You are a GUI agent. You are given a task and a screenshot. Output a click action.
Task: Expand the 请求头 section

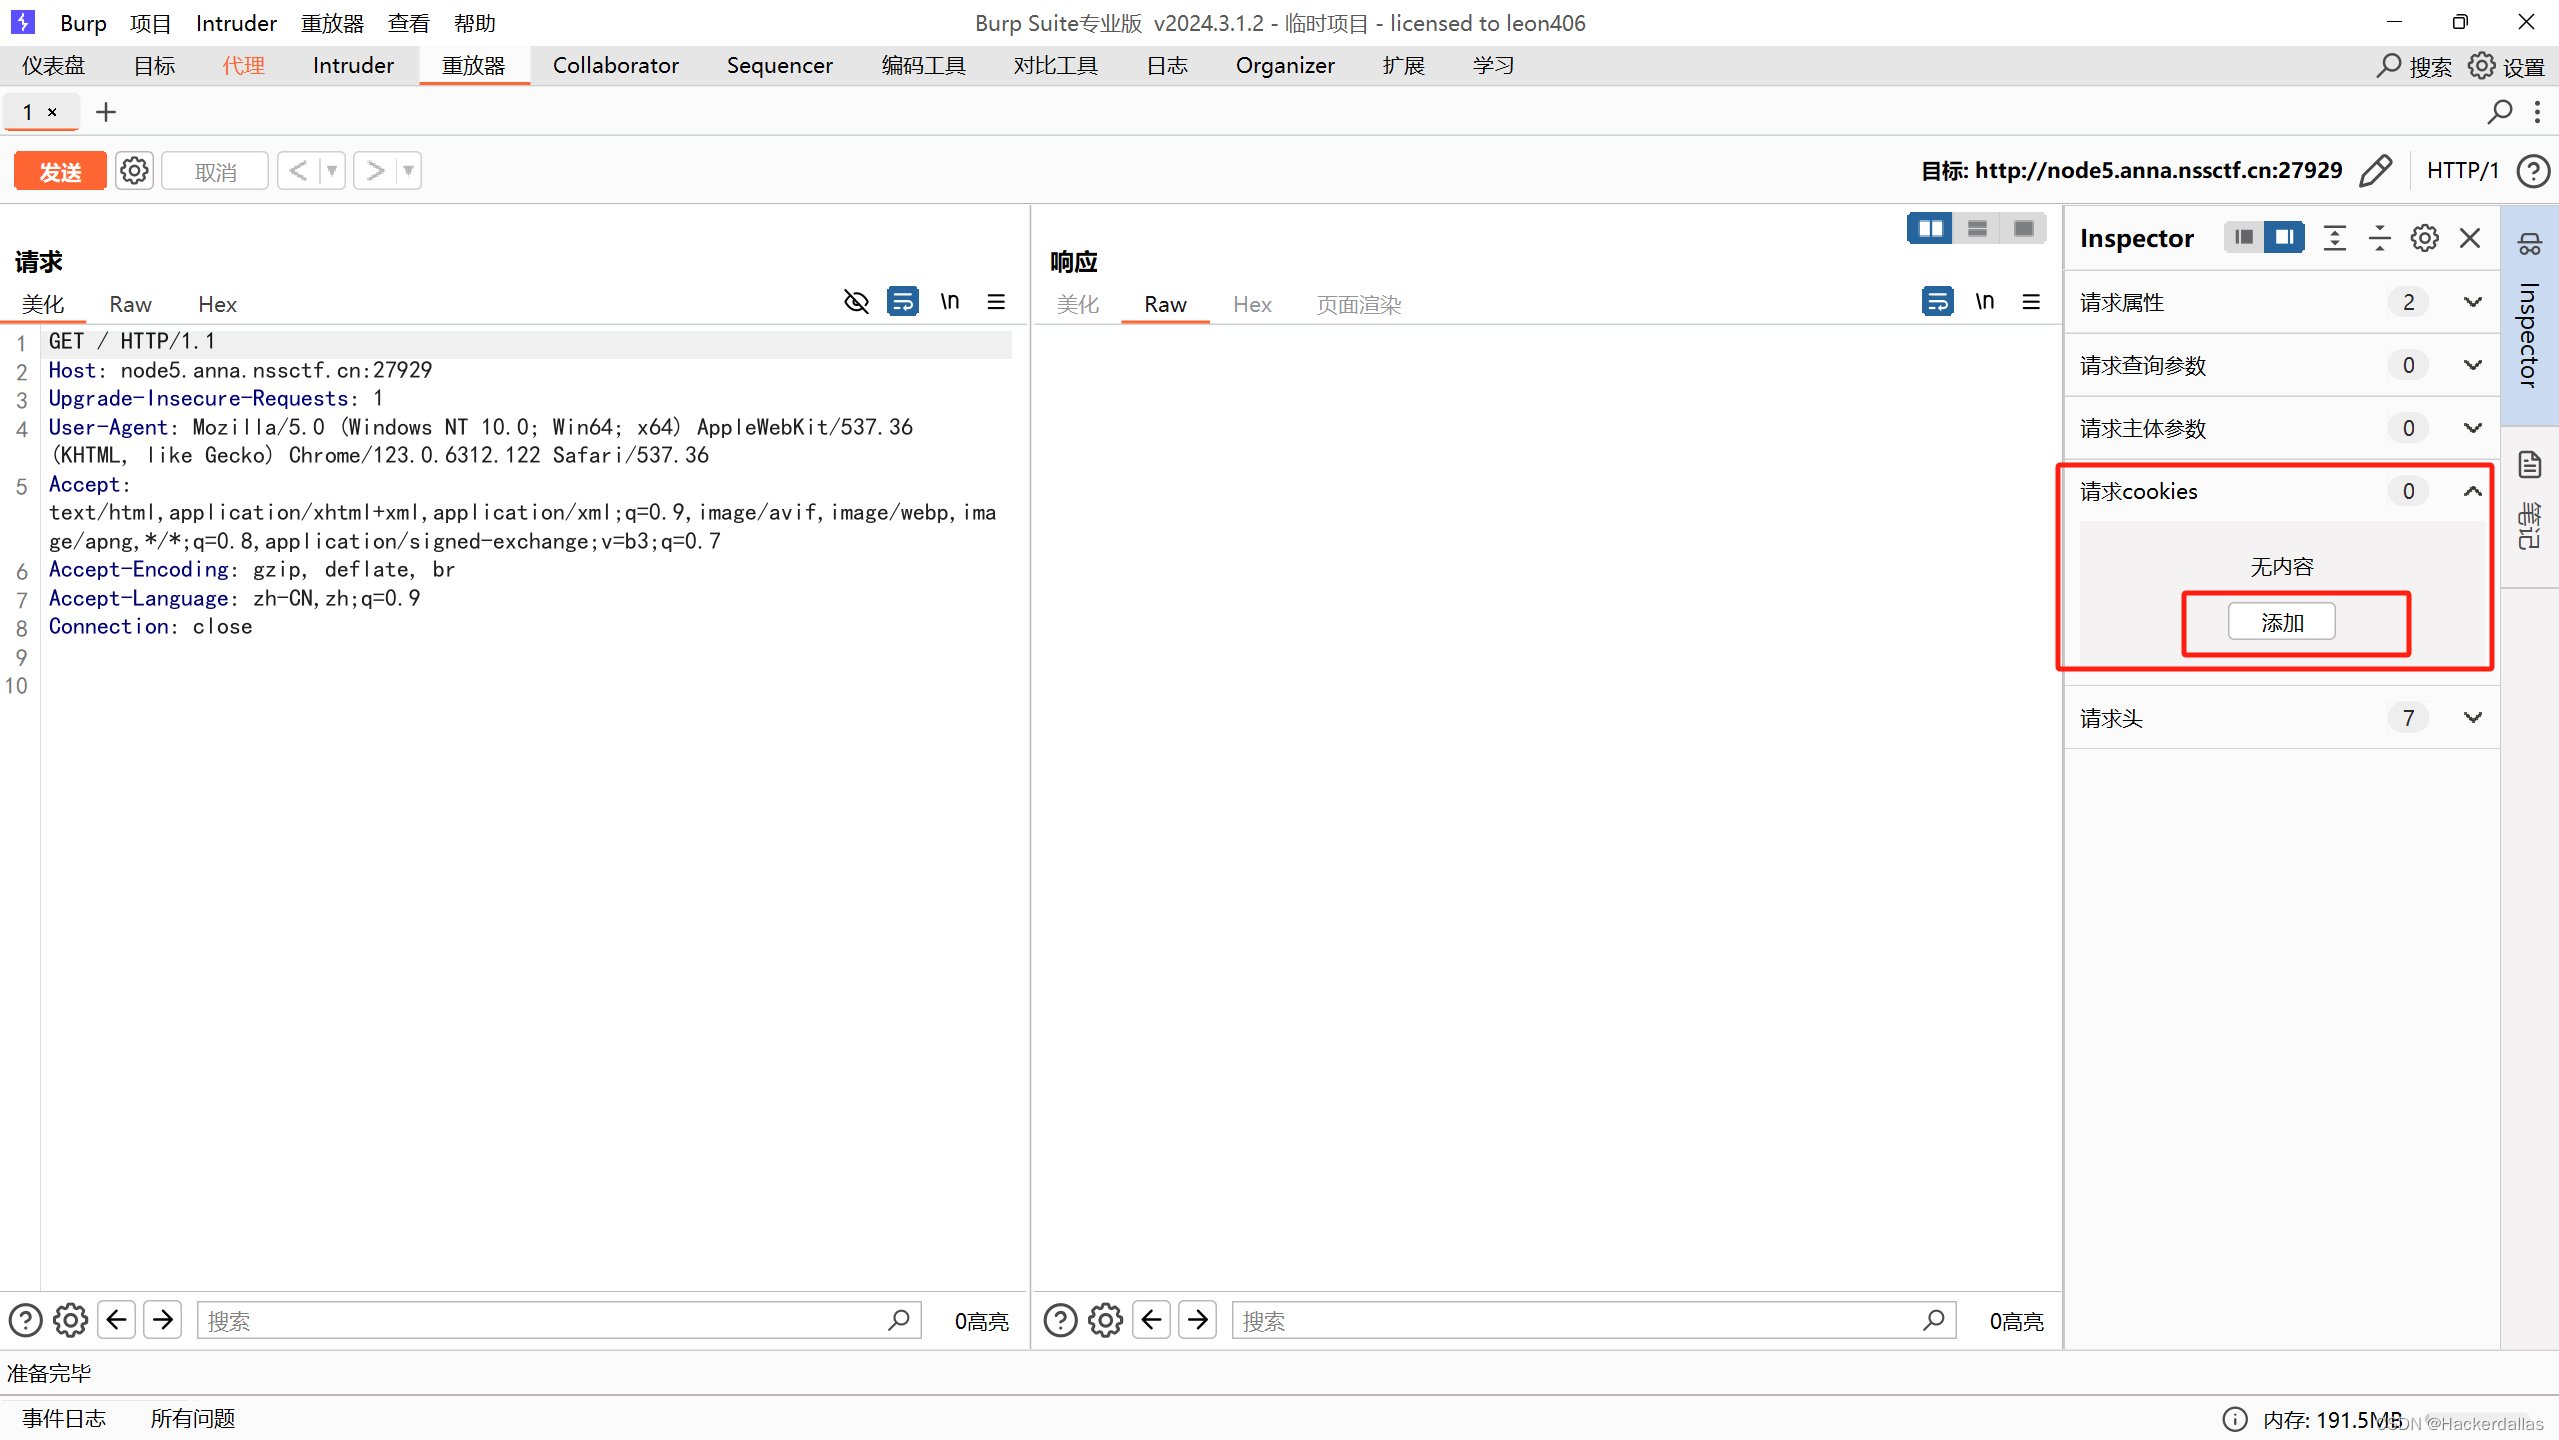[2472, 718]
